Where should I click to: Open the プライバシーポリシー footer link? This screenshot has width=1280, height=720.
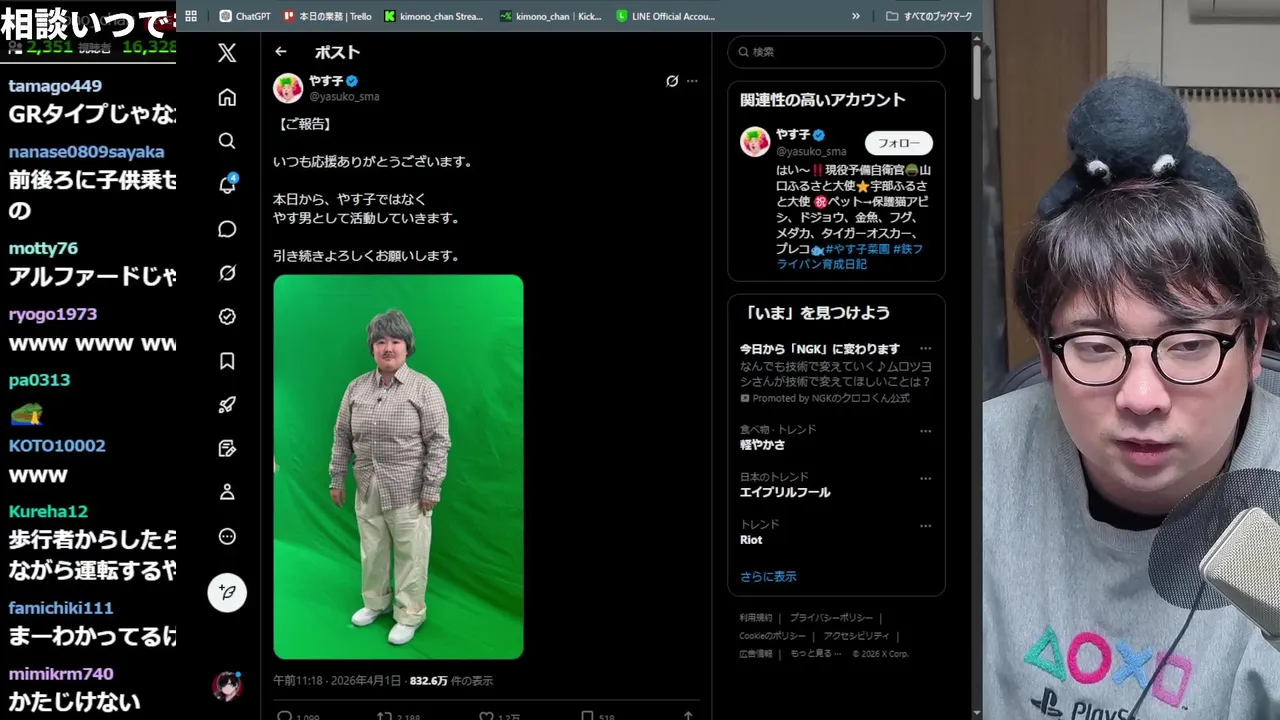(x=831, y=618)
